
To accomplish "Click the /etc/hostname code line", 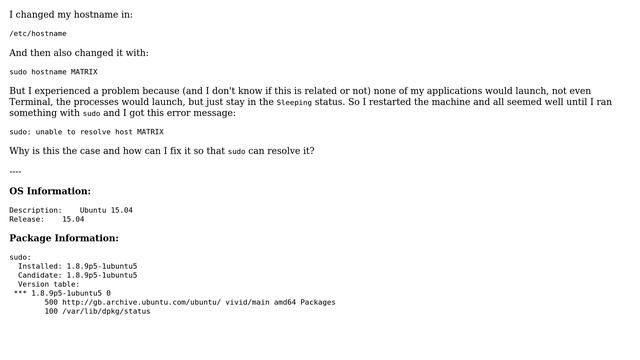I will point(38,33).
